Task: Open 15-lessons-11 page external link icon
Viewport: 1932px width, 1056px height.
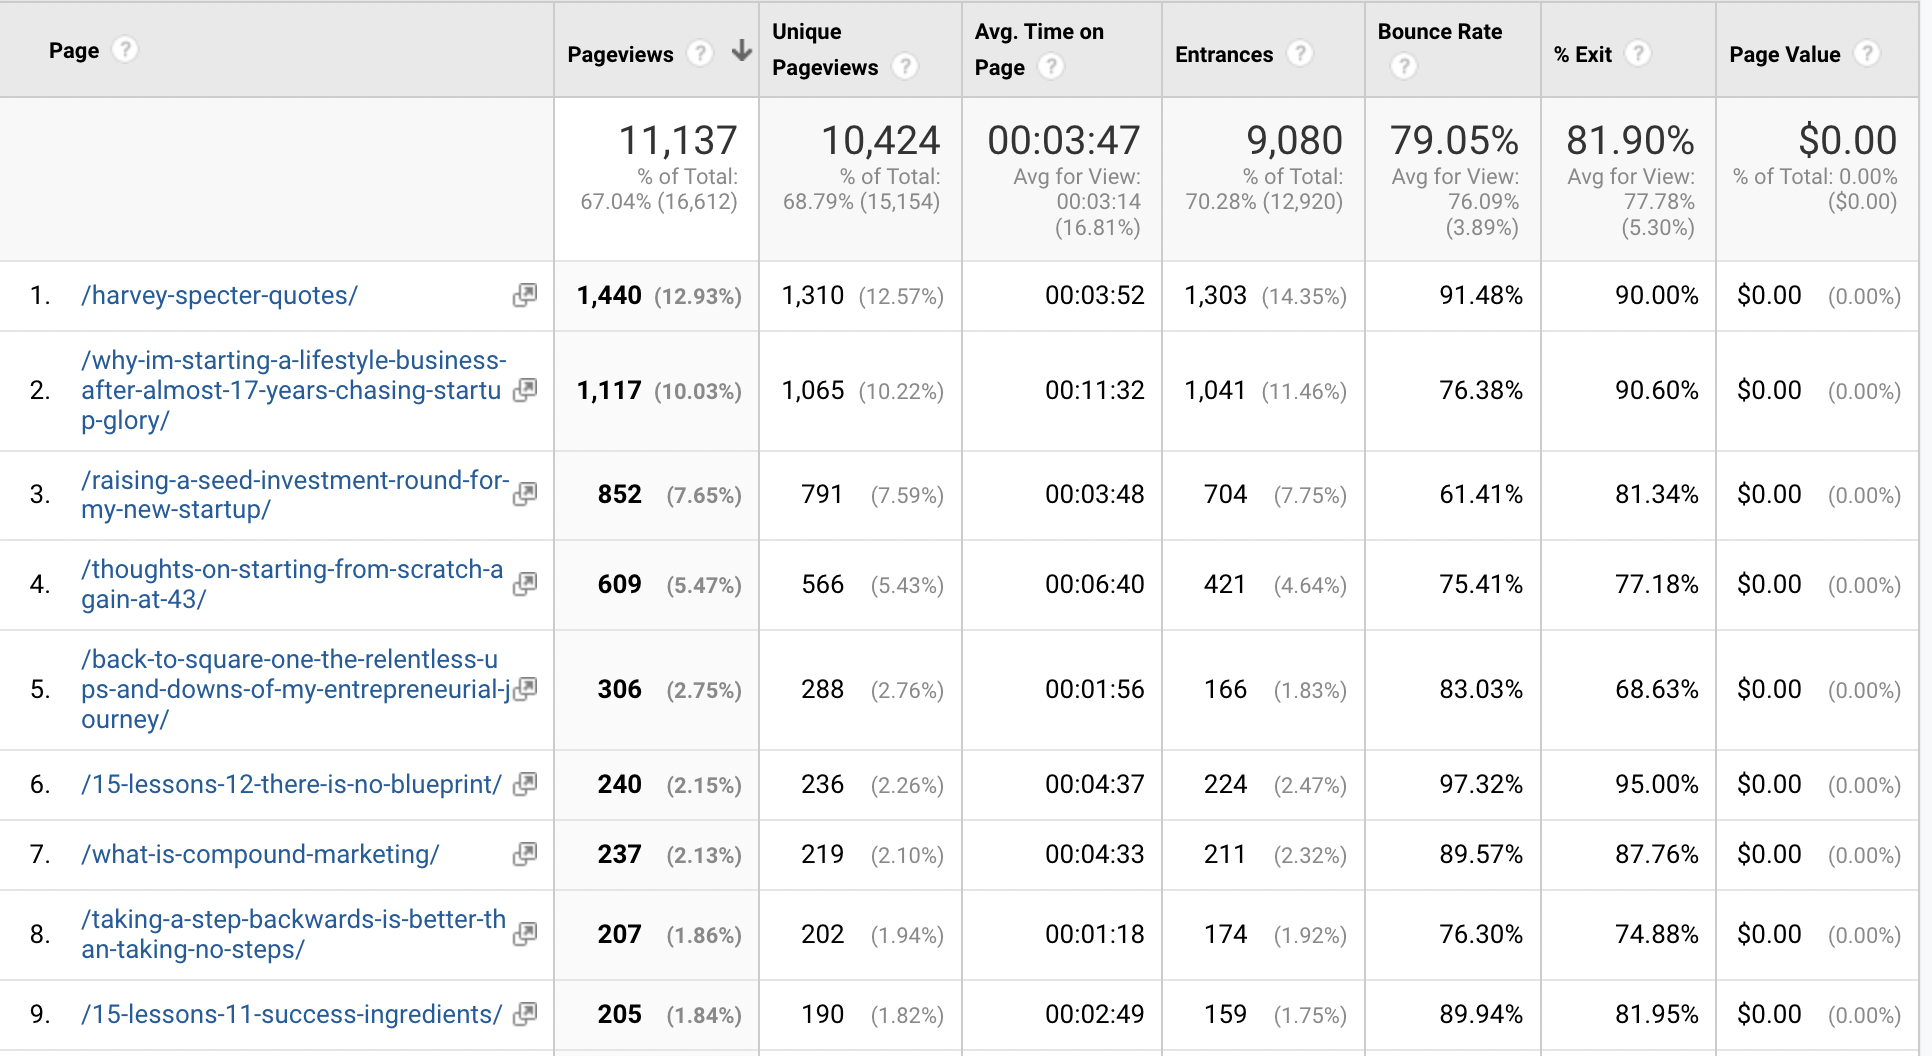Action: [525, 1014]
